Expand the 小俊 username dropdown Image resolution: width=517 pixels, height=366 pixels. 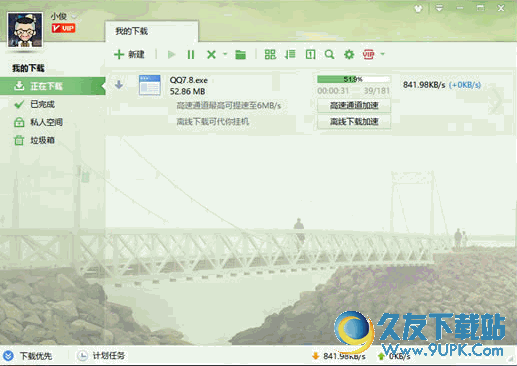click(74, 16)
